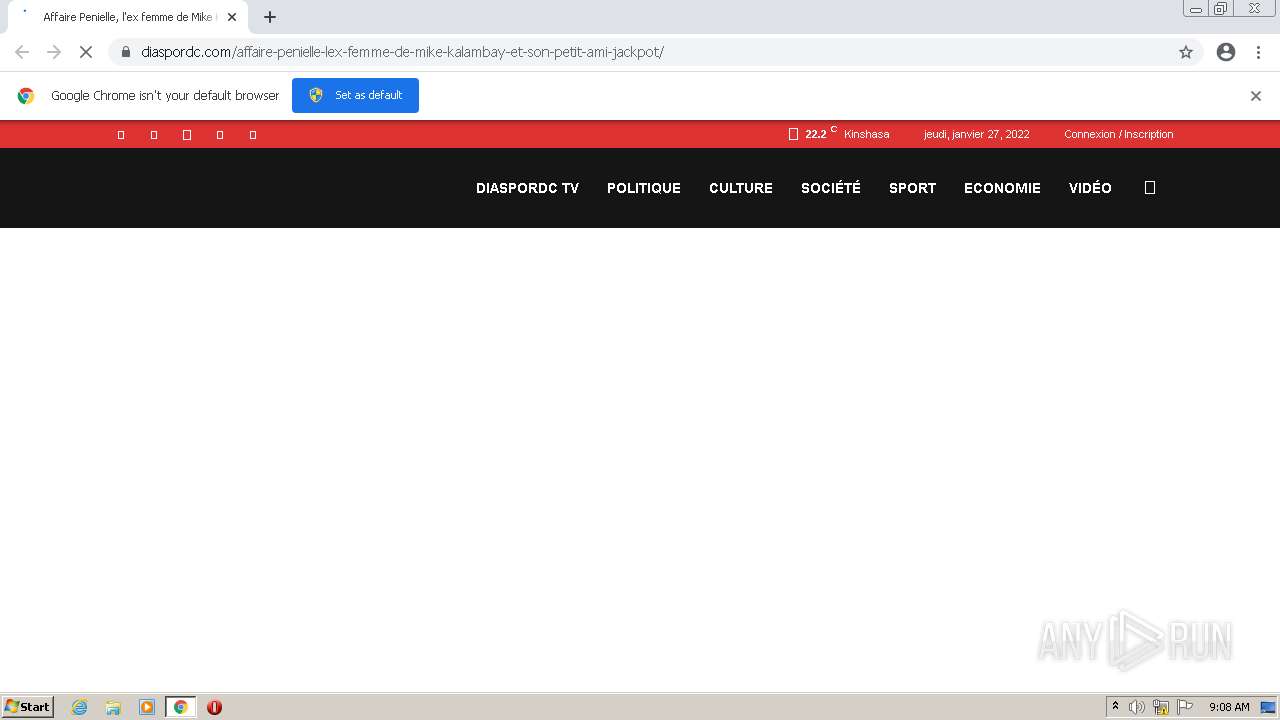Go back to the previous page

(22, 52)
